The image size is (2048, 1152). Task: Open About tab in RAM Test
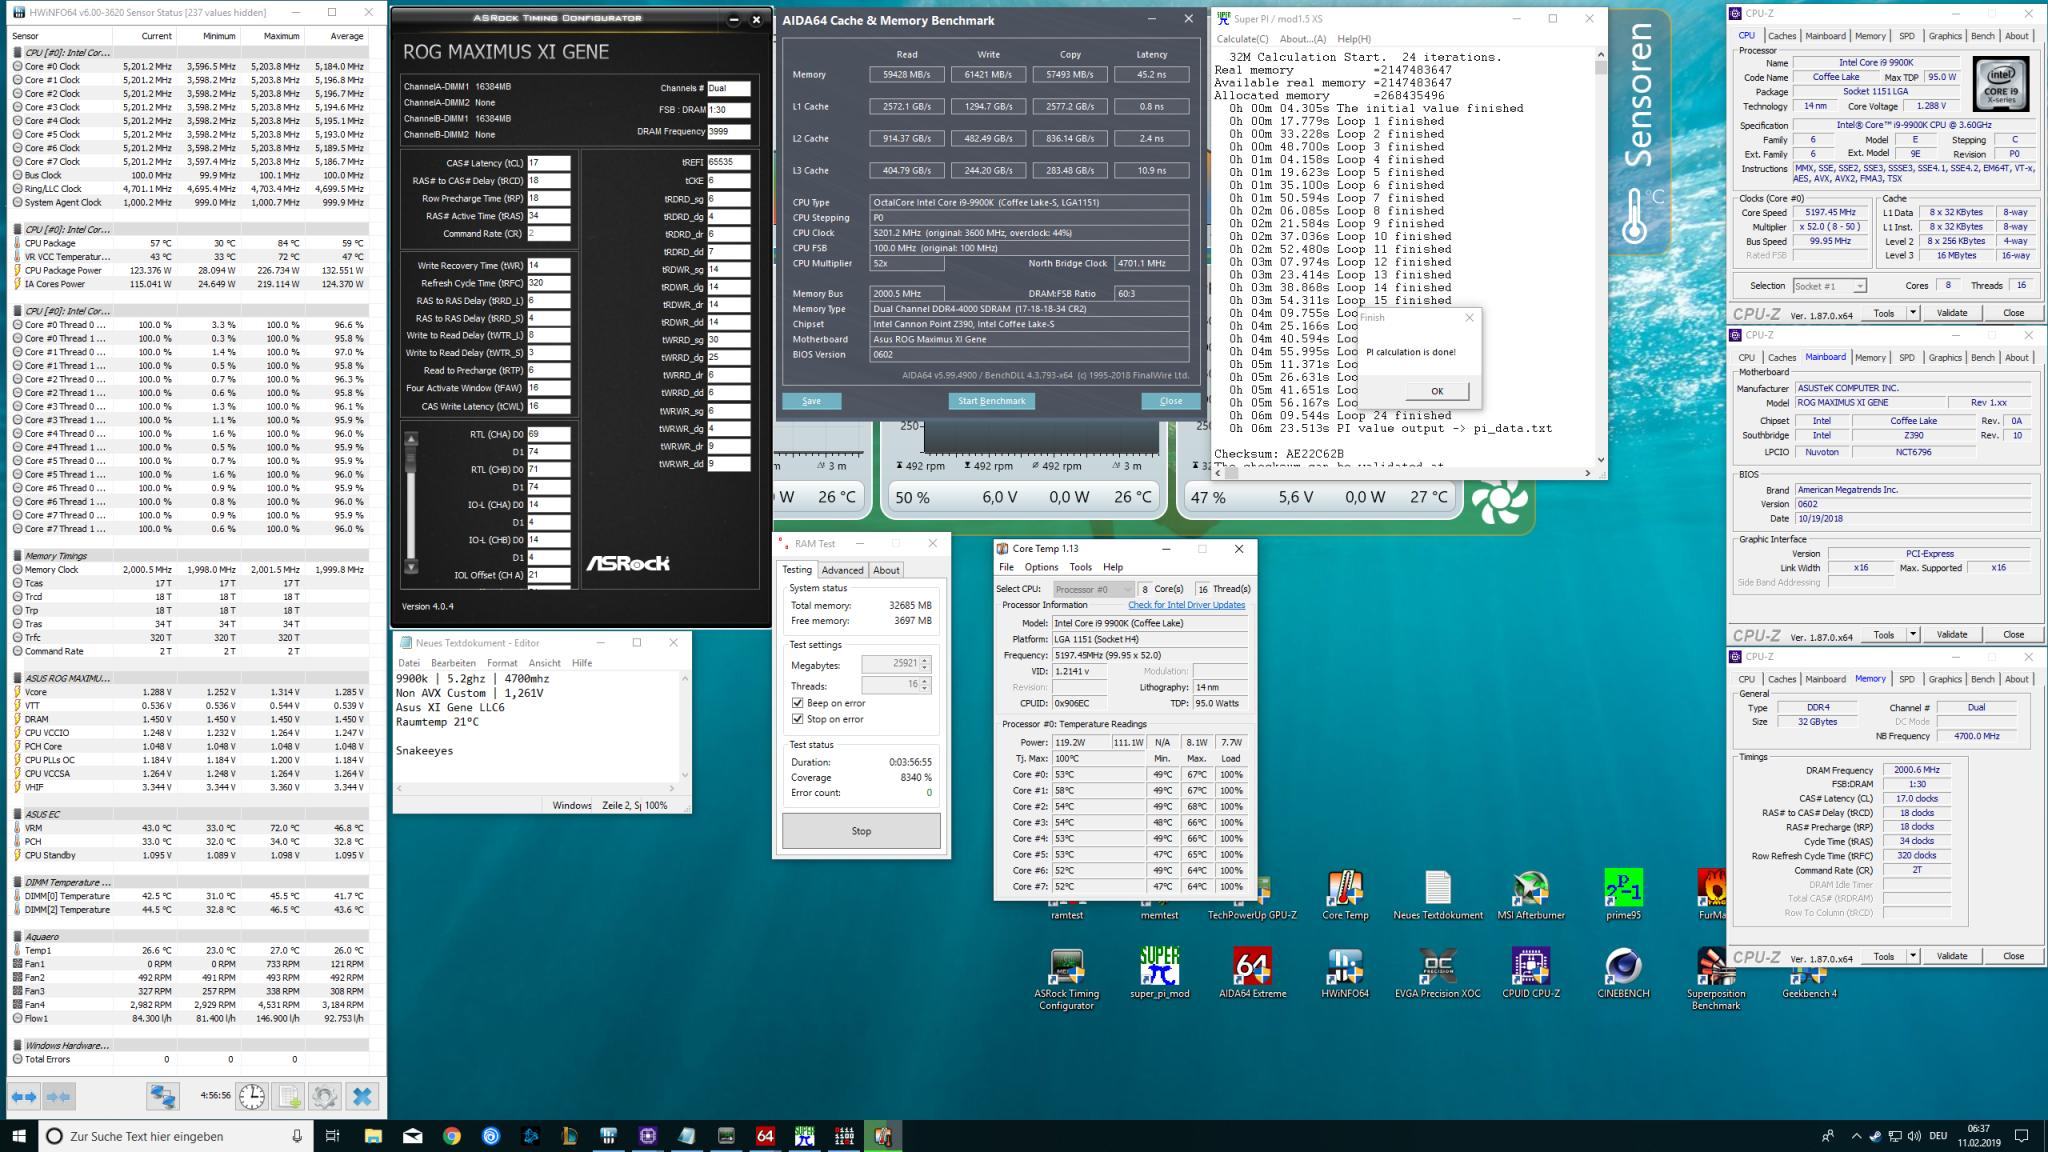886,570
